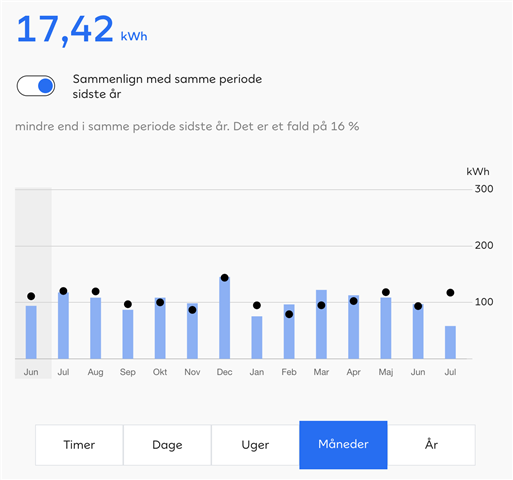Switch to the Timer tab
513x480 pixels.
[x=79, y=445]
